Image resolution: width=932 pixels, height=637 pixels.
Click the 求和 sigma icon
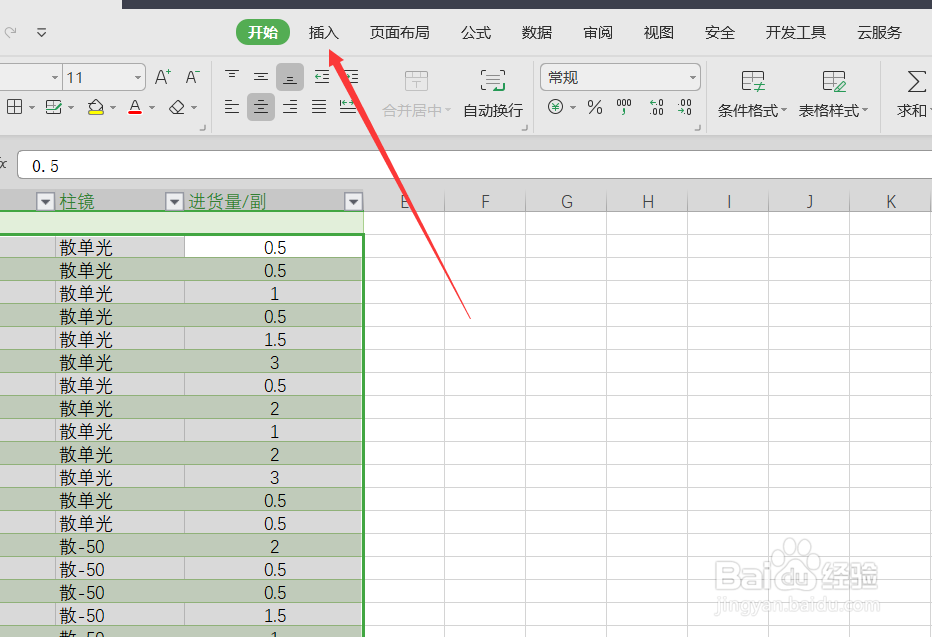(x=916, y=81)
